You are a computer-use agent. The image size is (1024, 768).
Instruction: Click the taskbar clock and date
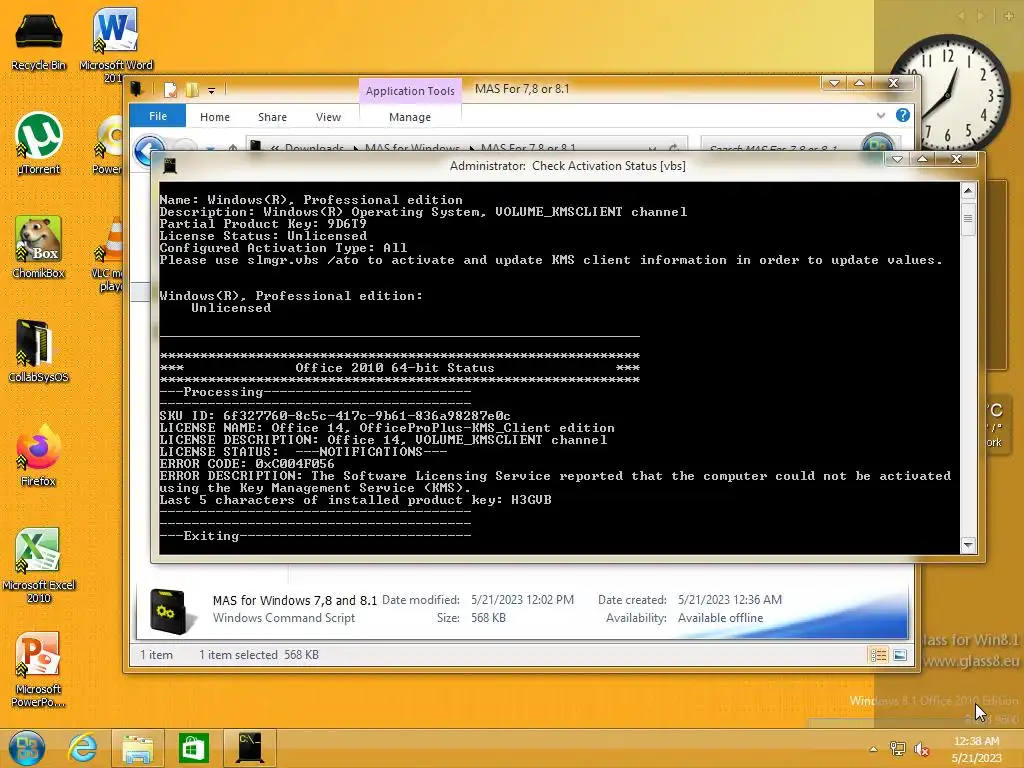point(976,749)
